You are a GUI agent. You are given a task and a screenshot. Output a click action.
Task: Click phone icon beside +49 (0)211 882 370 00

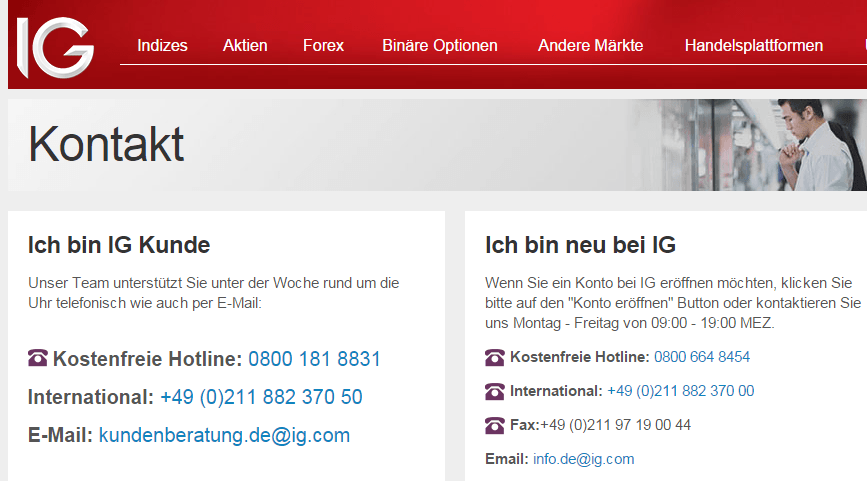click(x=495, y=391)
